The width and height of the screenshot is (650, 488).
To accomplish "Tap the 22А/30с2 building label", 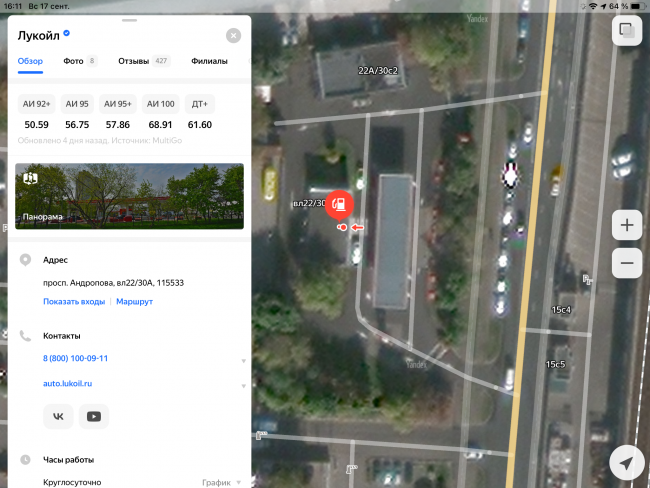I will coord(378,71).
